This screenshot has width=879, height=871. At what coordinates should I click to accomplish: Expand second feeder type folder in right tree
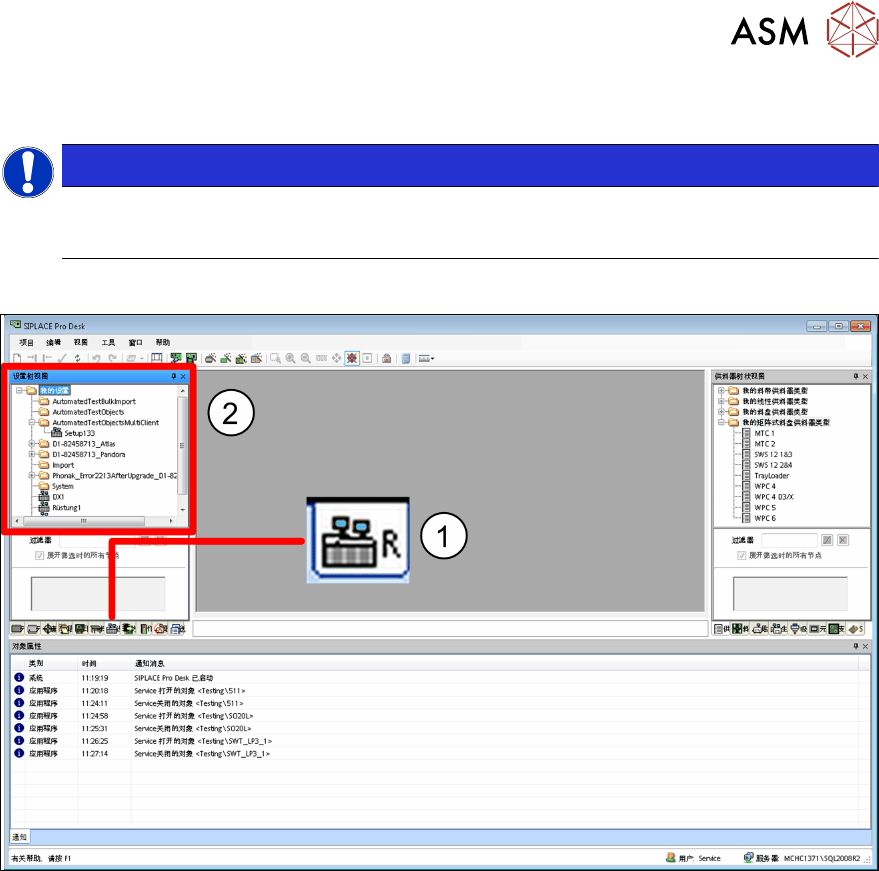[x=721, y=401]
